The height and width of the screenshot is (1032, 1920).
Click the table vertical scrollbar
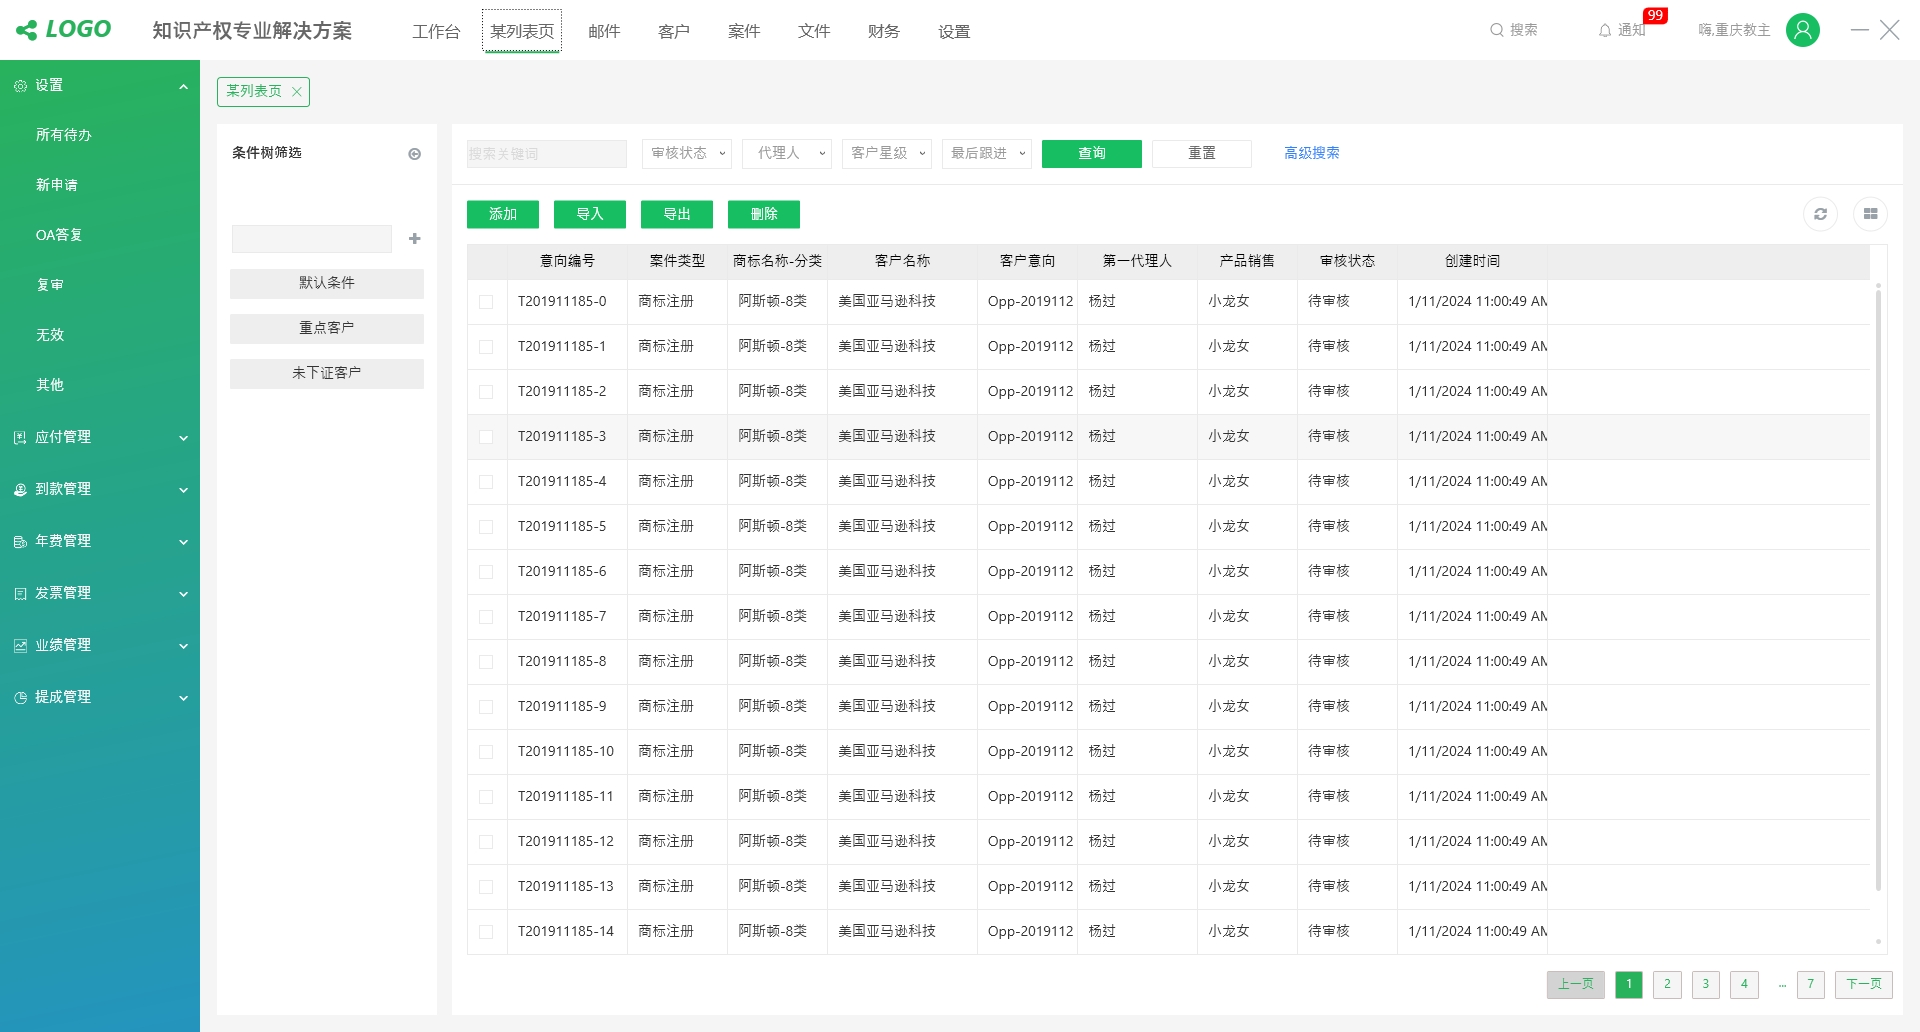point(1878,588)
